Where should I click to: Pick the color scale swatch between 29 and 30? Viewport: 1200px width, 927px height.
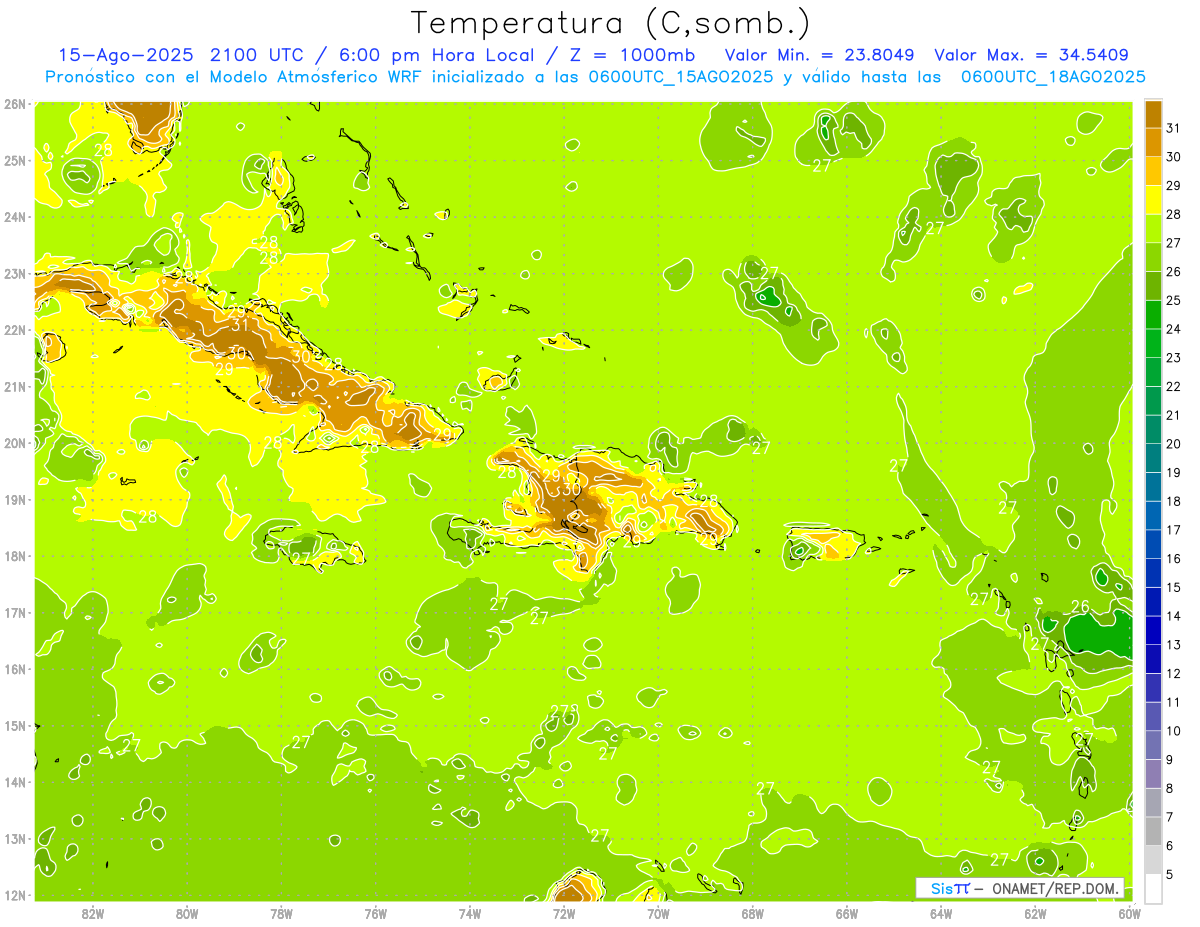tap(1153, 171)
